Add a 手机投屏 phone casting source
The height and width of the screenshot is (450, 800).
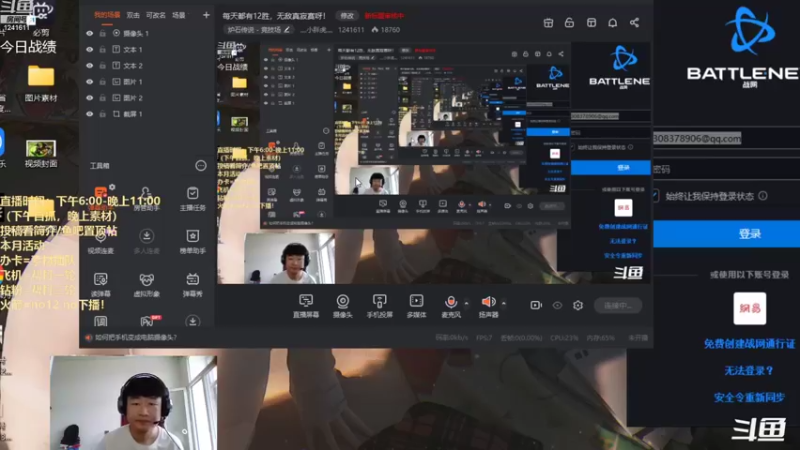point(380,306)
